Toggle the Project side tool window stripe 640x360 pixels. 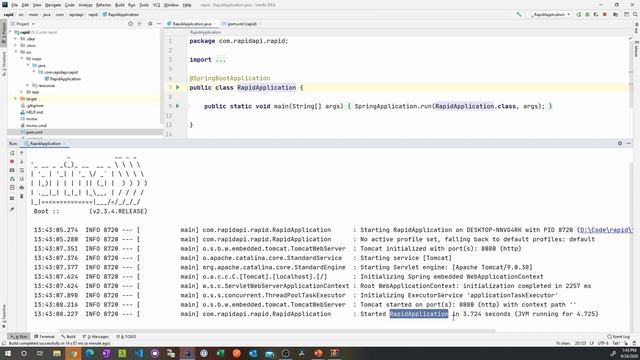tap(4, 34)
